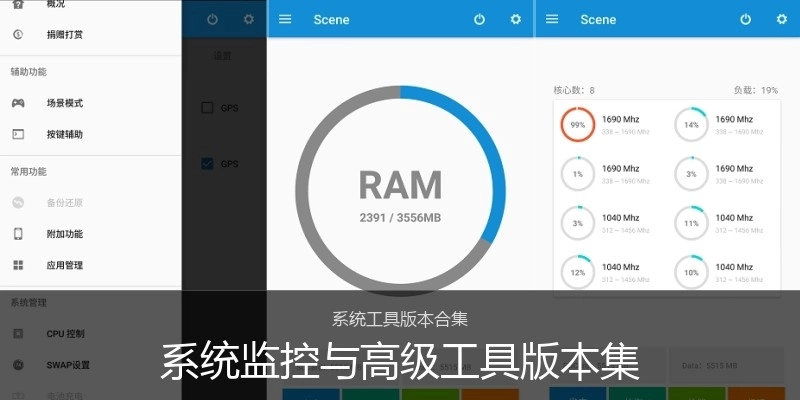Select 按键辅助 in the side drawer
This screenshot has width=800, height=400.
pyautogui.click(x=64, y=134)
